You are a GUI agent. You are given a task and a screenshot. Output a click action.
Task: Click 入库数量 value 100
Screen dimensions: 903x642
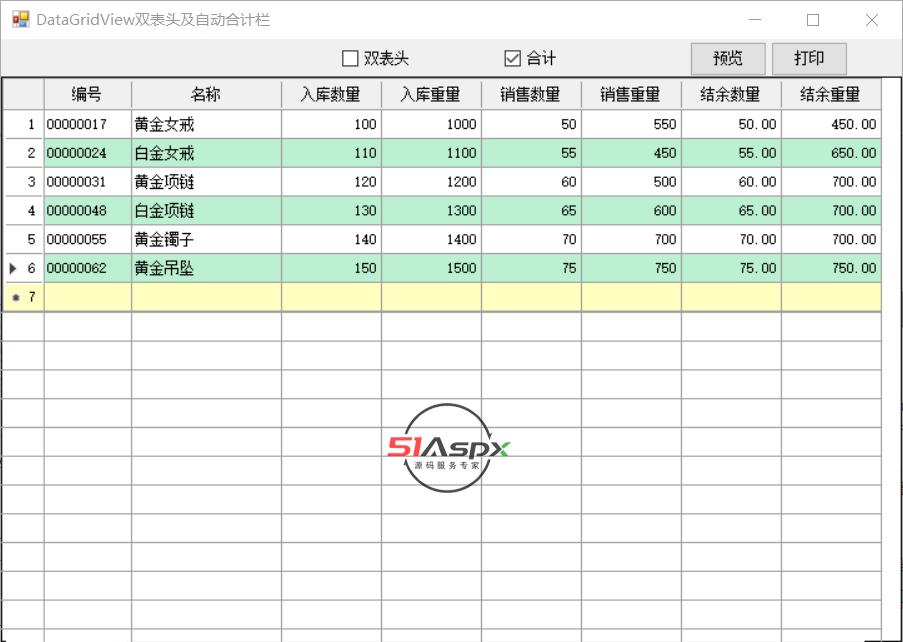point(331,124)
